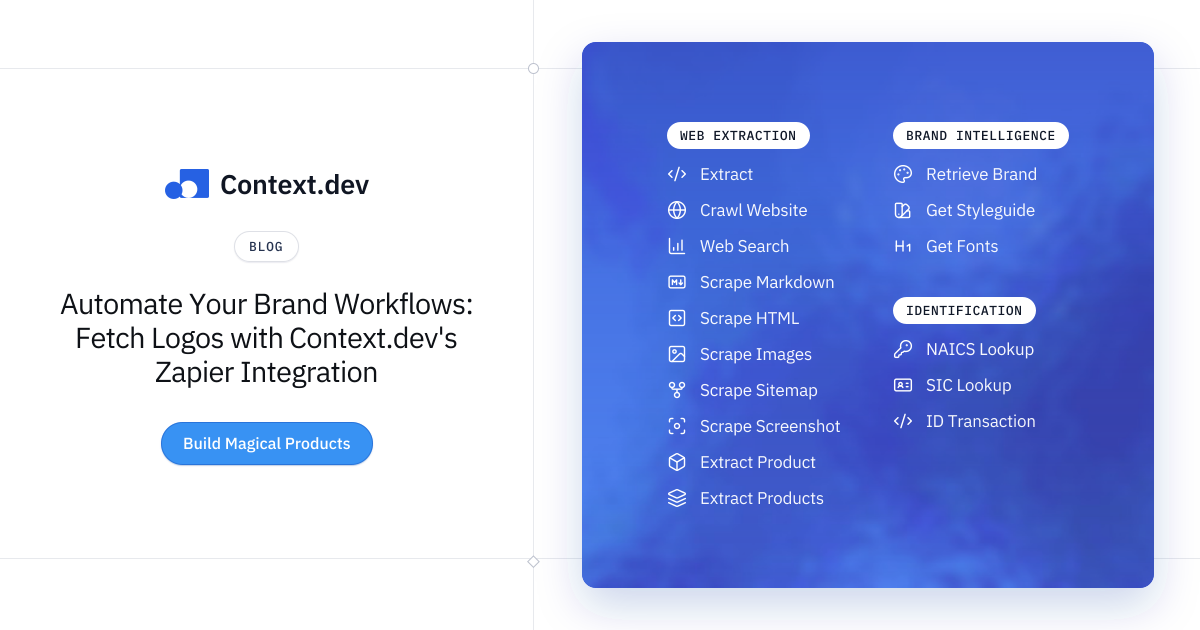Open the Extract Products item
1200x630 pixels.
[x=762, y=498]
